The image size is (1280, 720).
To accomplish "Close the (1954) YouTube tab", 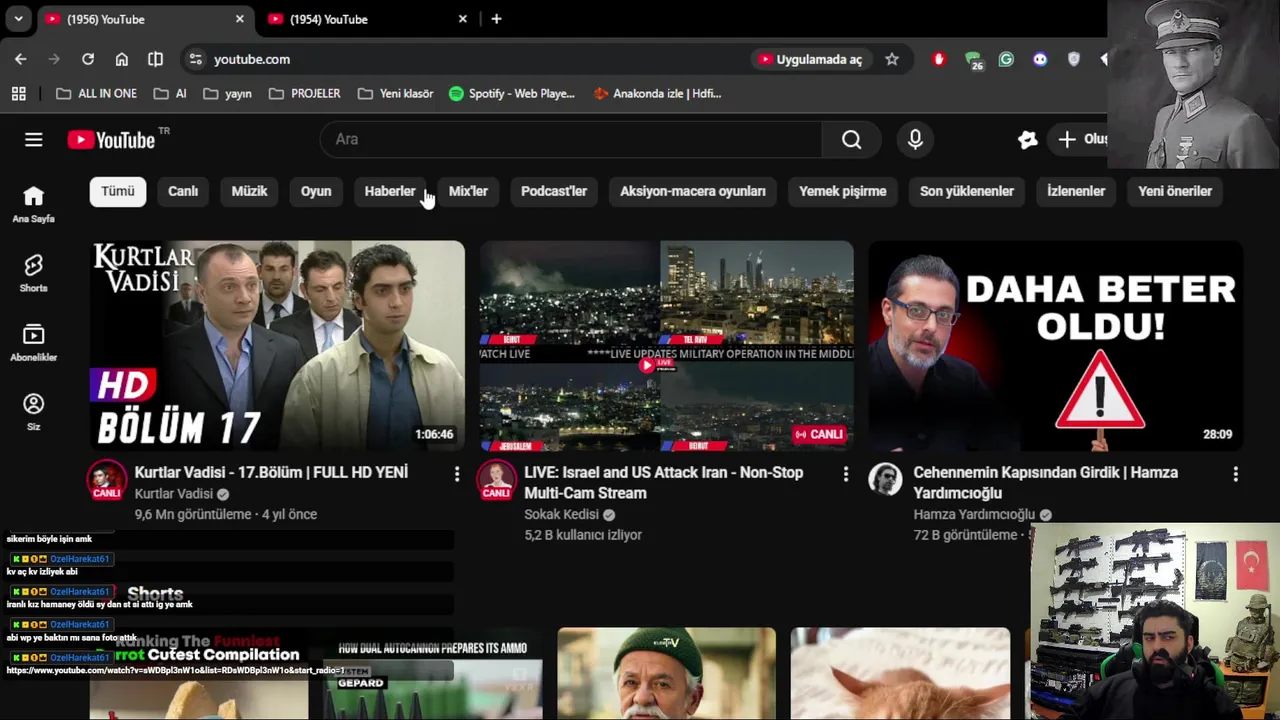I will coord(463,19).
